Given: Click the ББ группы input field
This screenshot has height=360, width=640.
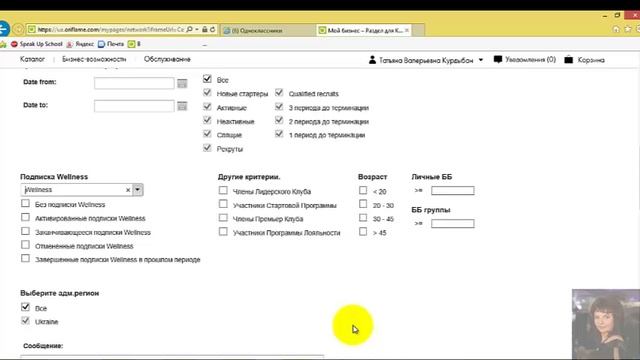Looking at the screenshot, I should pos(453,224).
